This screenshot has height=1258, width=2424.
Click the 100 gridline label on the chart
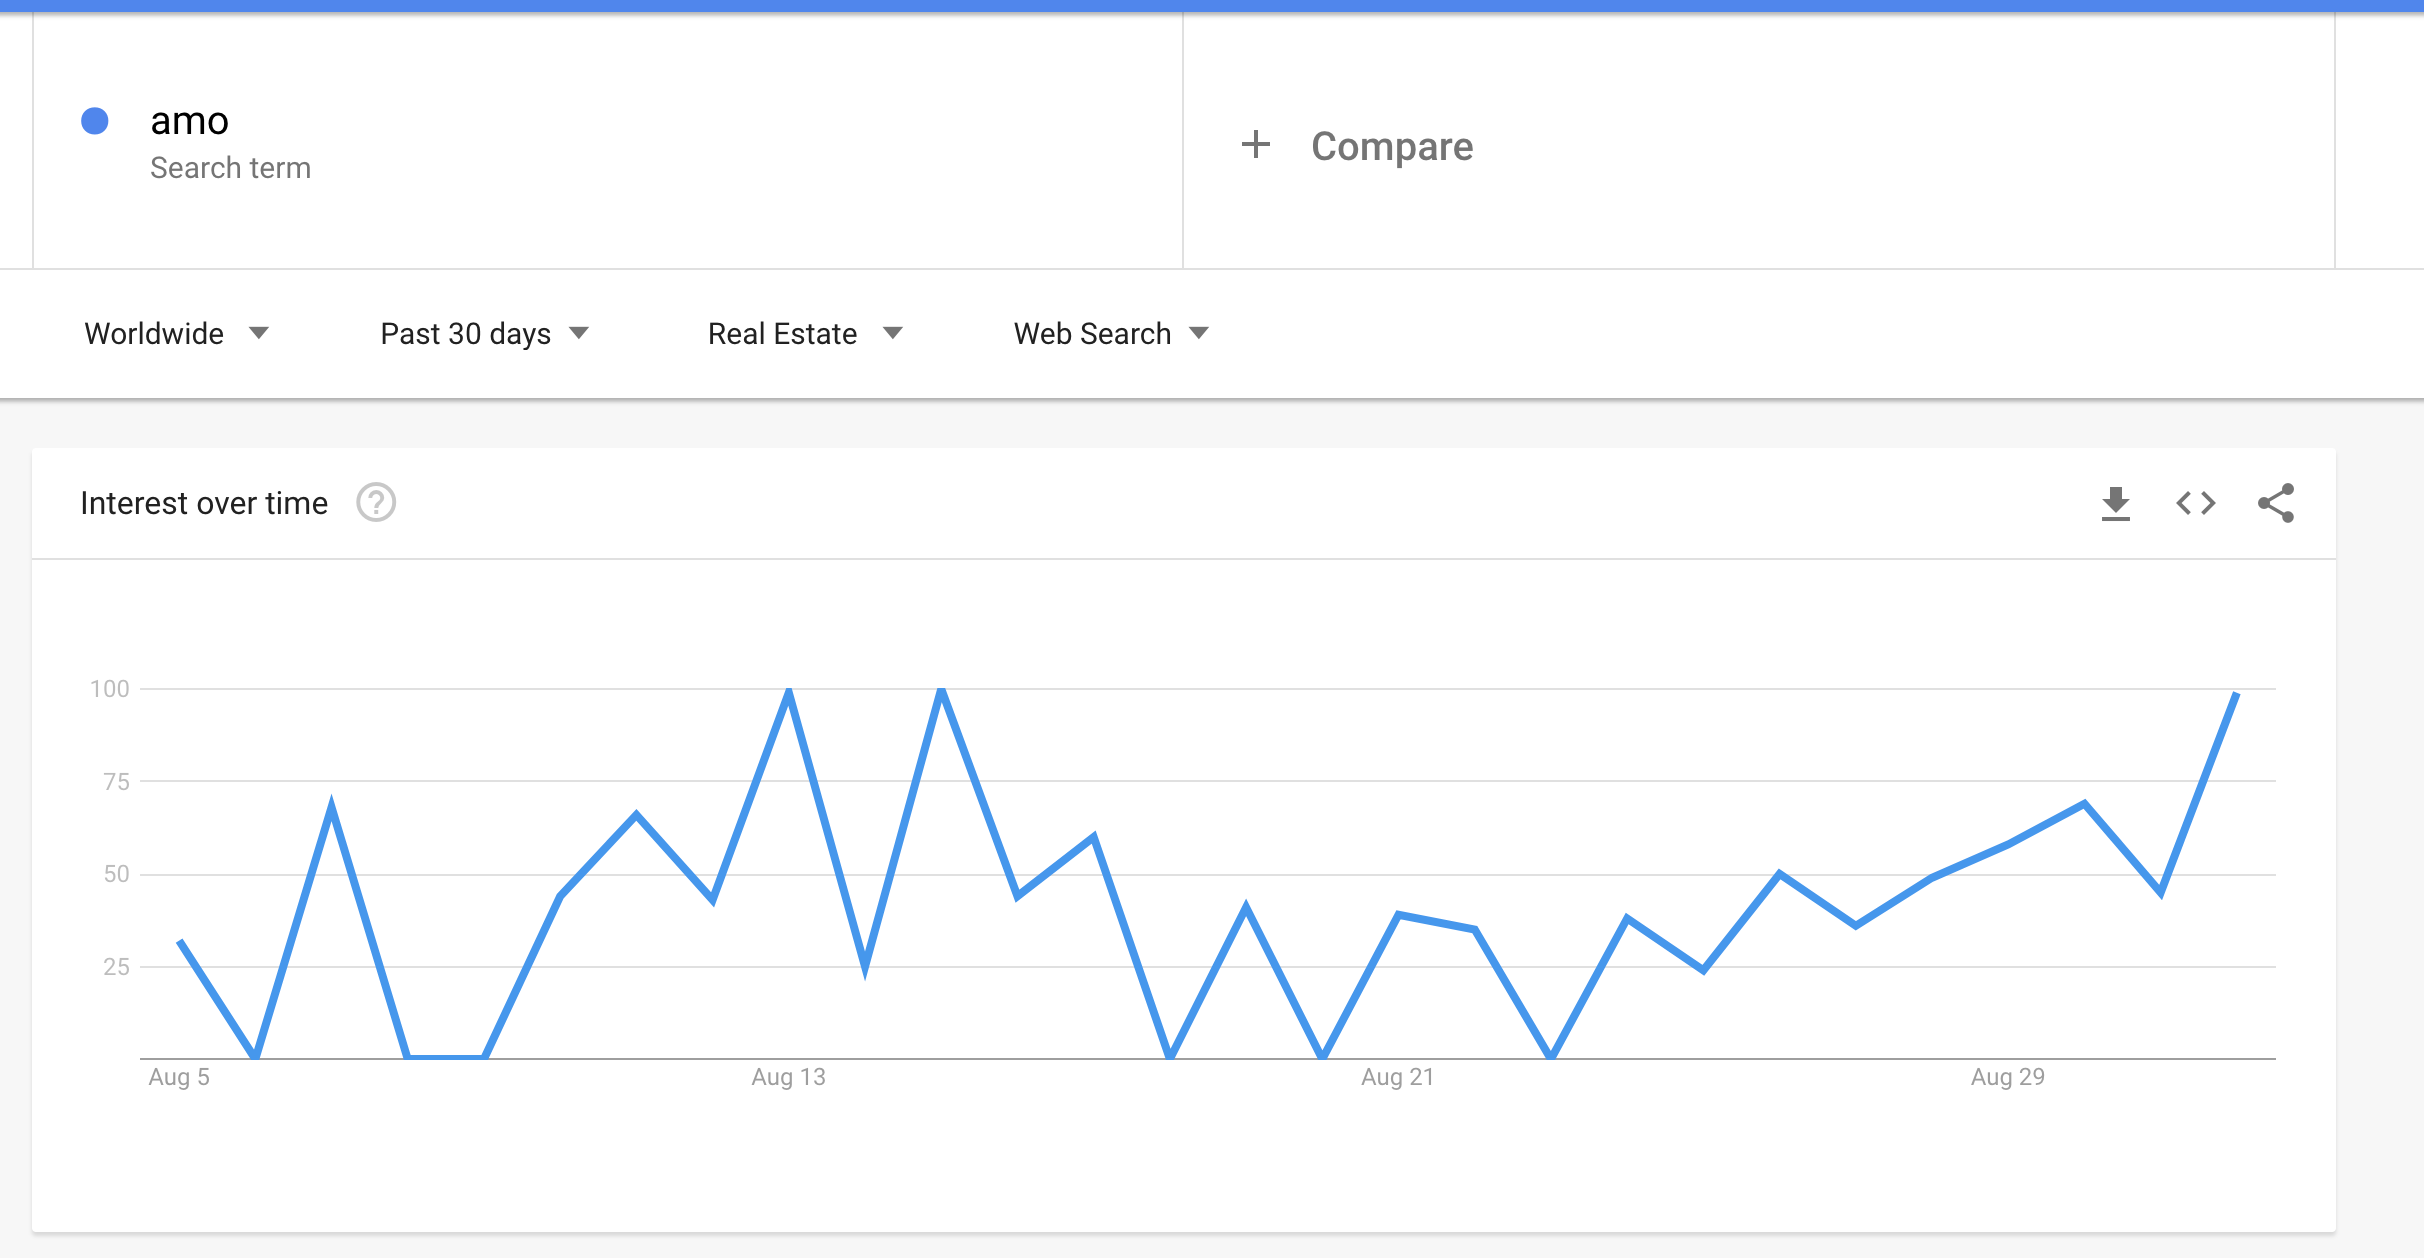tap(113, 688)
